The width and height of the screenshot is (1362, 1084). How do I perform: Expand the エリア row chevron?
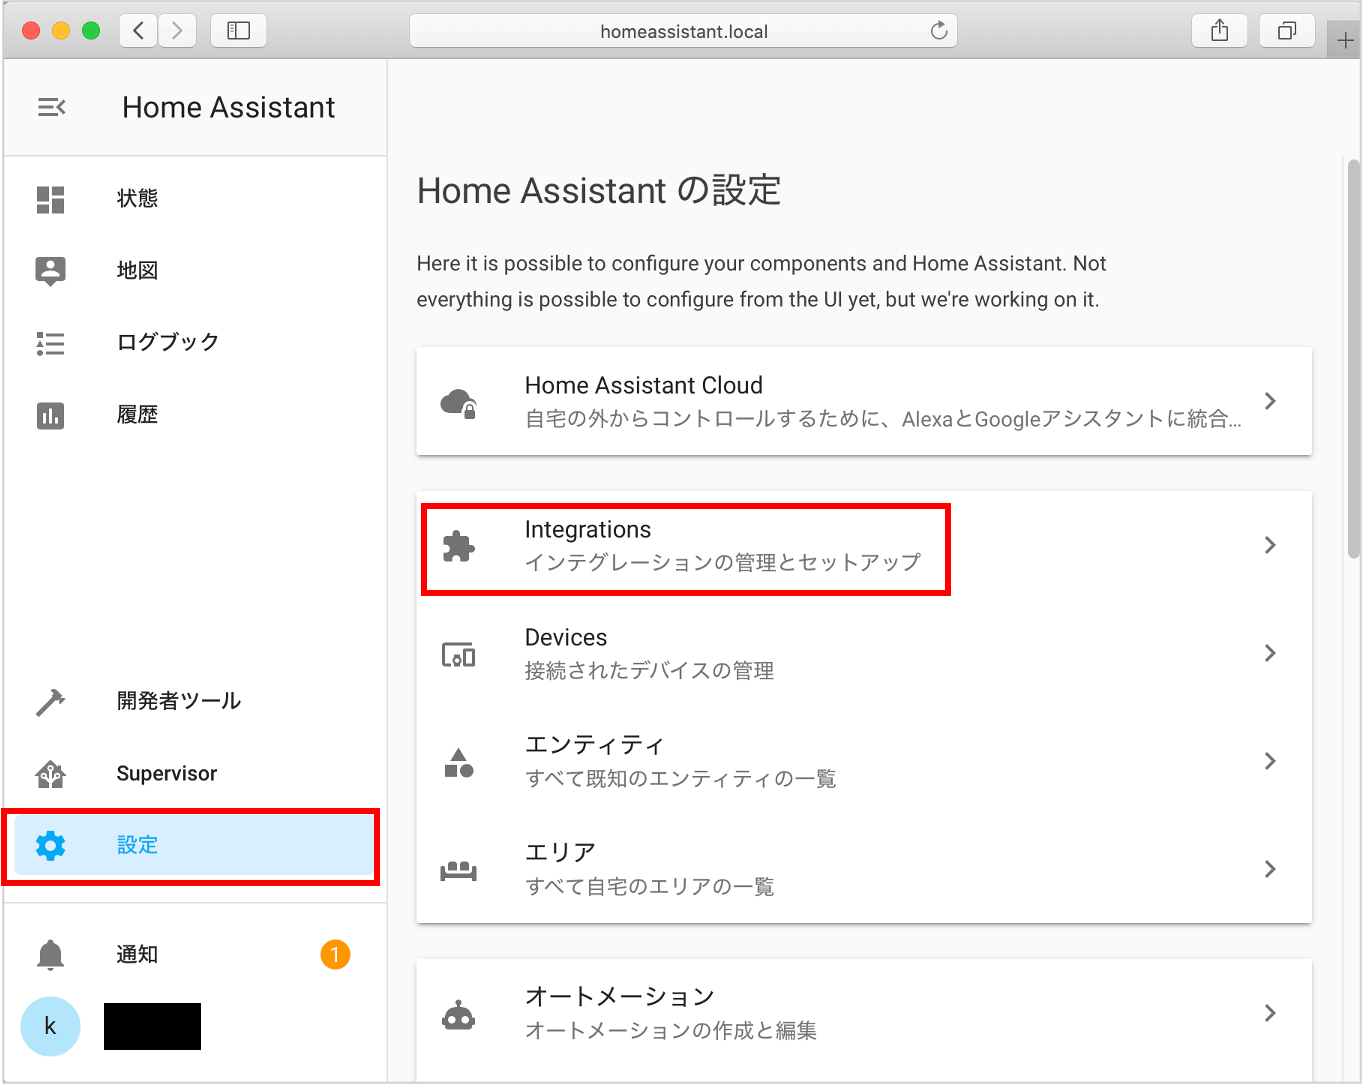[x=1270, y=869]
